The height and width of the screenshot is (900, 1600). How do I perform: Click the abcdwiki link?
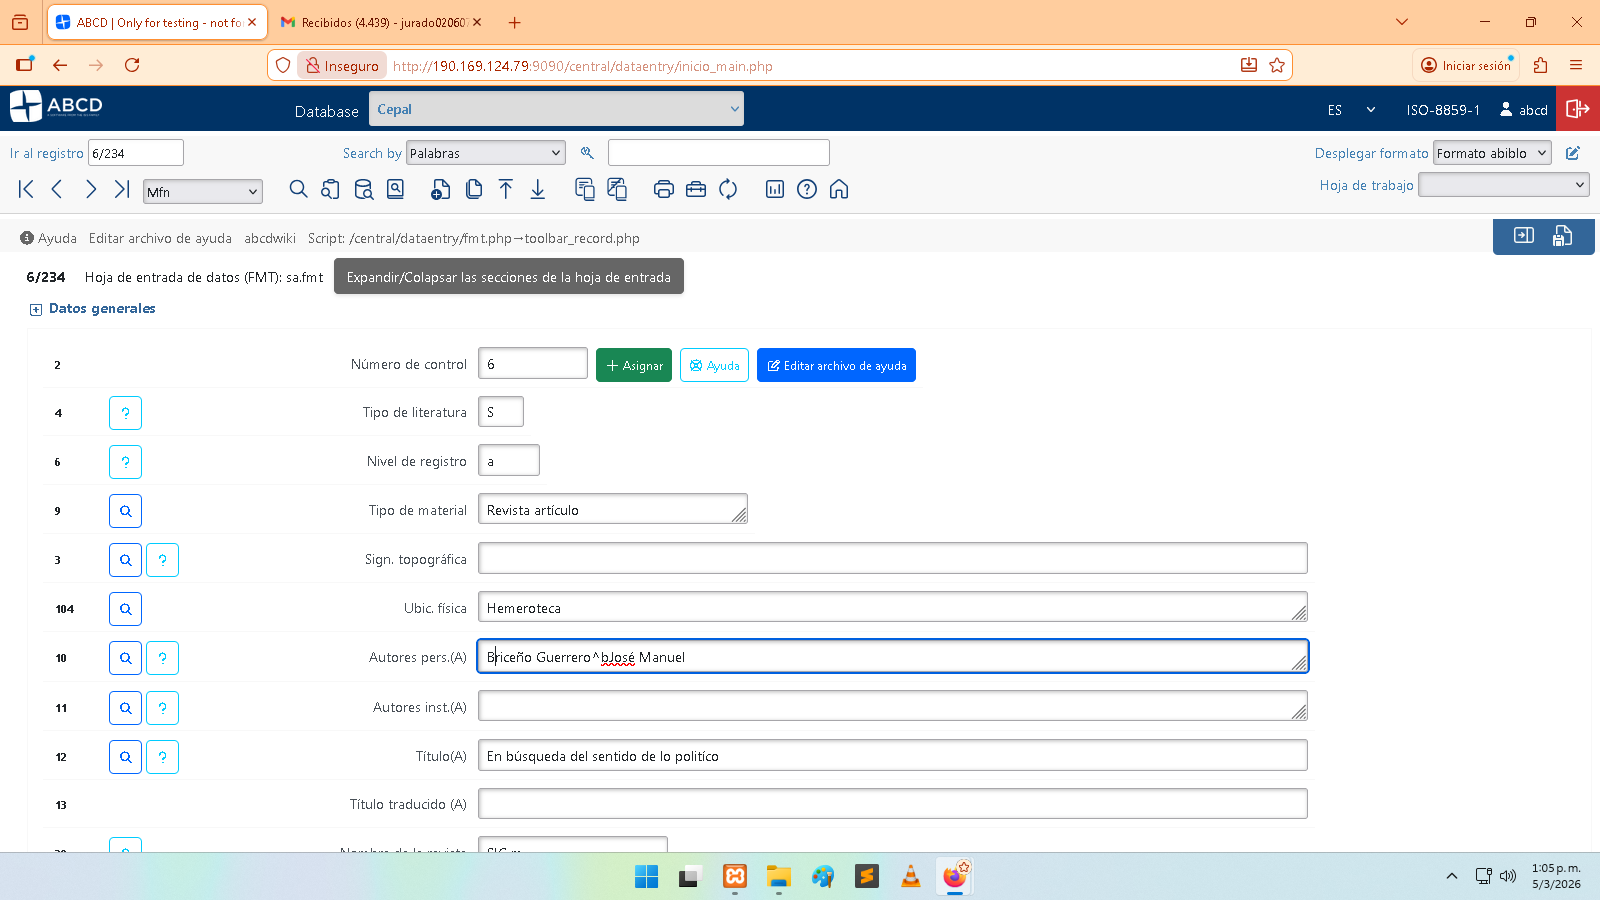[x=270, y=238]
